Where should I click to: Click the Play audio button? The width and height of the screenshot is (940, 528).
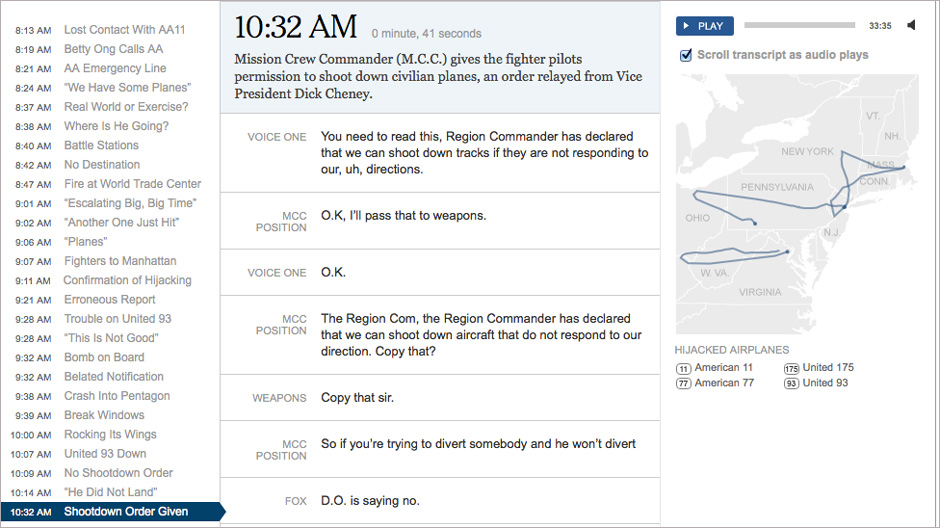[x=704, y=26]
